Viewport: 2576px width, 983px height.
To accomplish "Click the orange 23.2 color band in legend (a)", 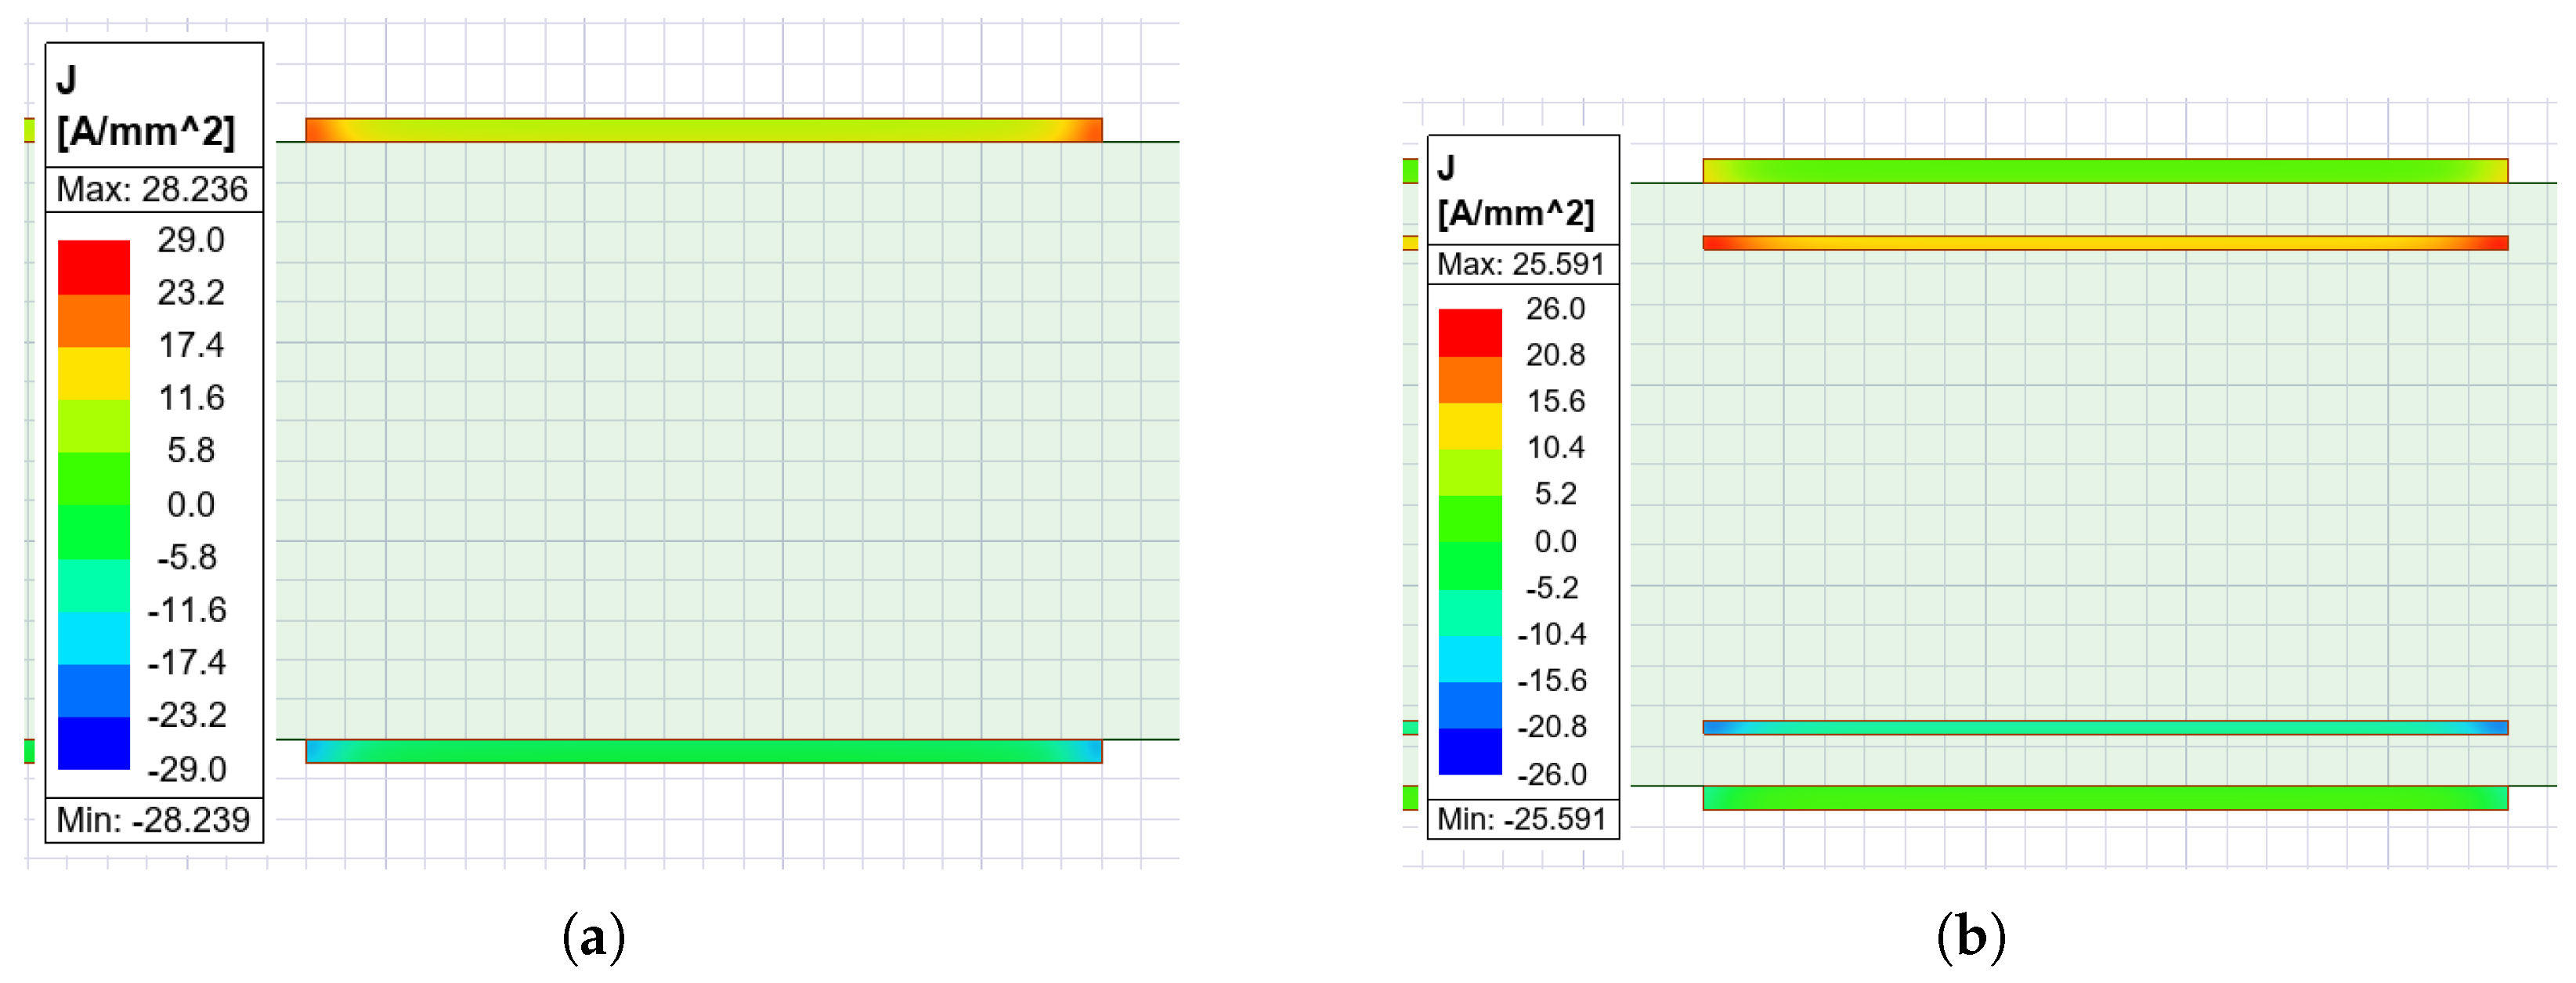I will click(x=93, y=320).
